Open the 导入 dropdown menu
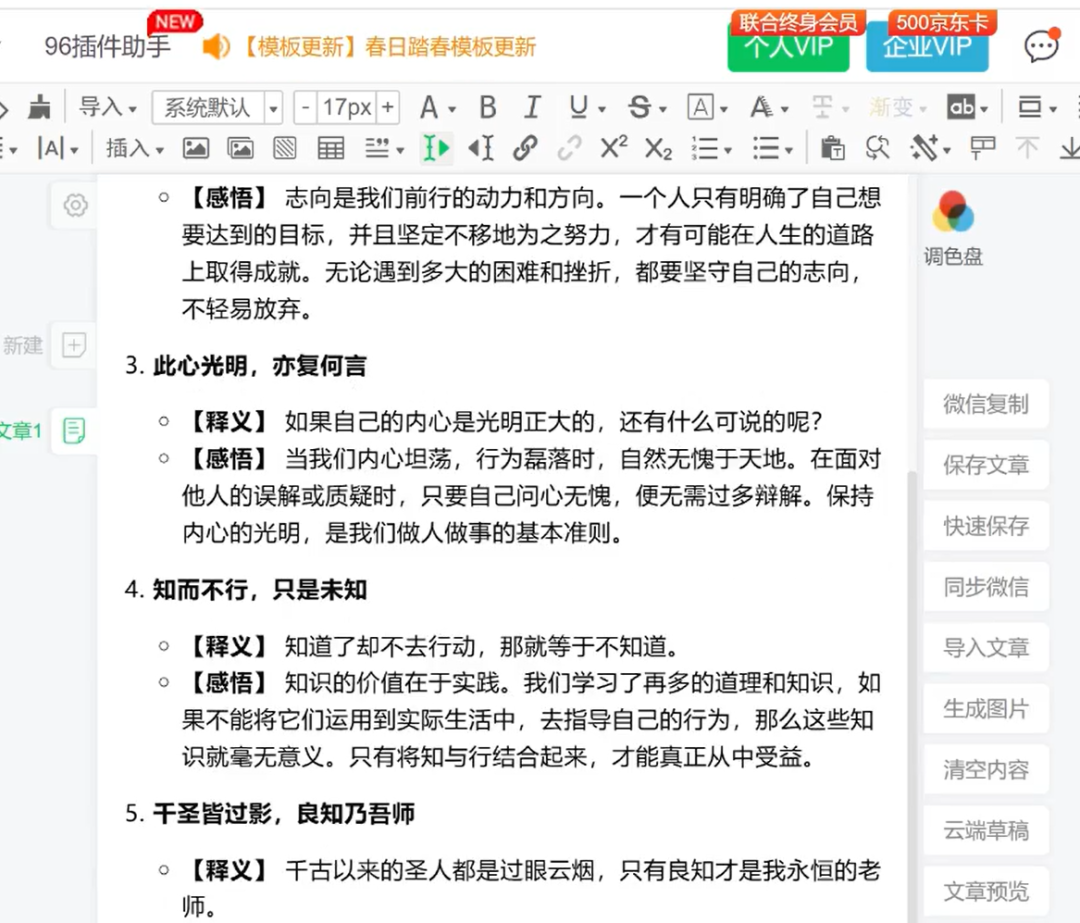Viewport: 1080px width, 923px height. click(x=107, y=107)
